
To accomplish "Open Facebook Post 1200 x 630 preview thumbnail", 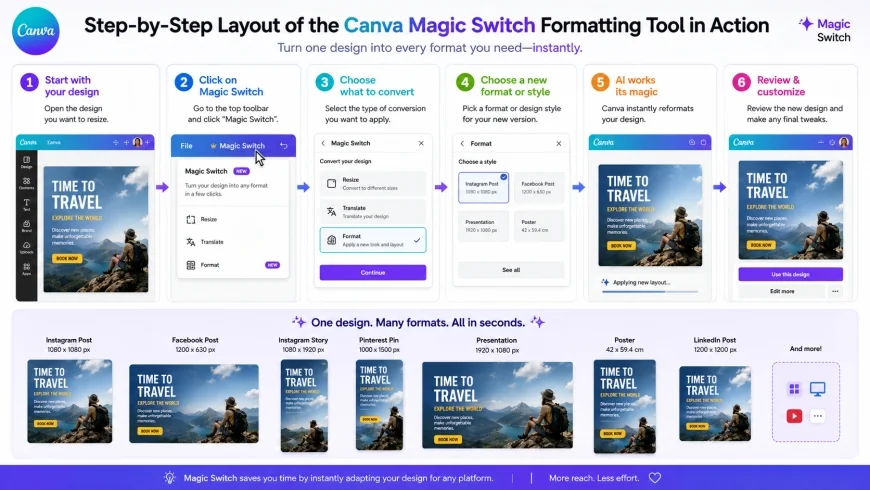I will pos(194,403).
